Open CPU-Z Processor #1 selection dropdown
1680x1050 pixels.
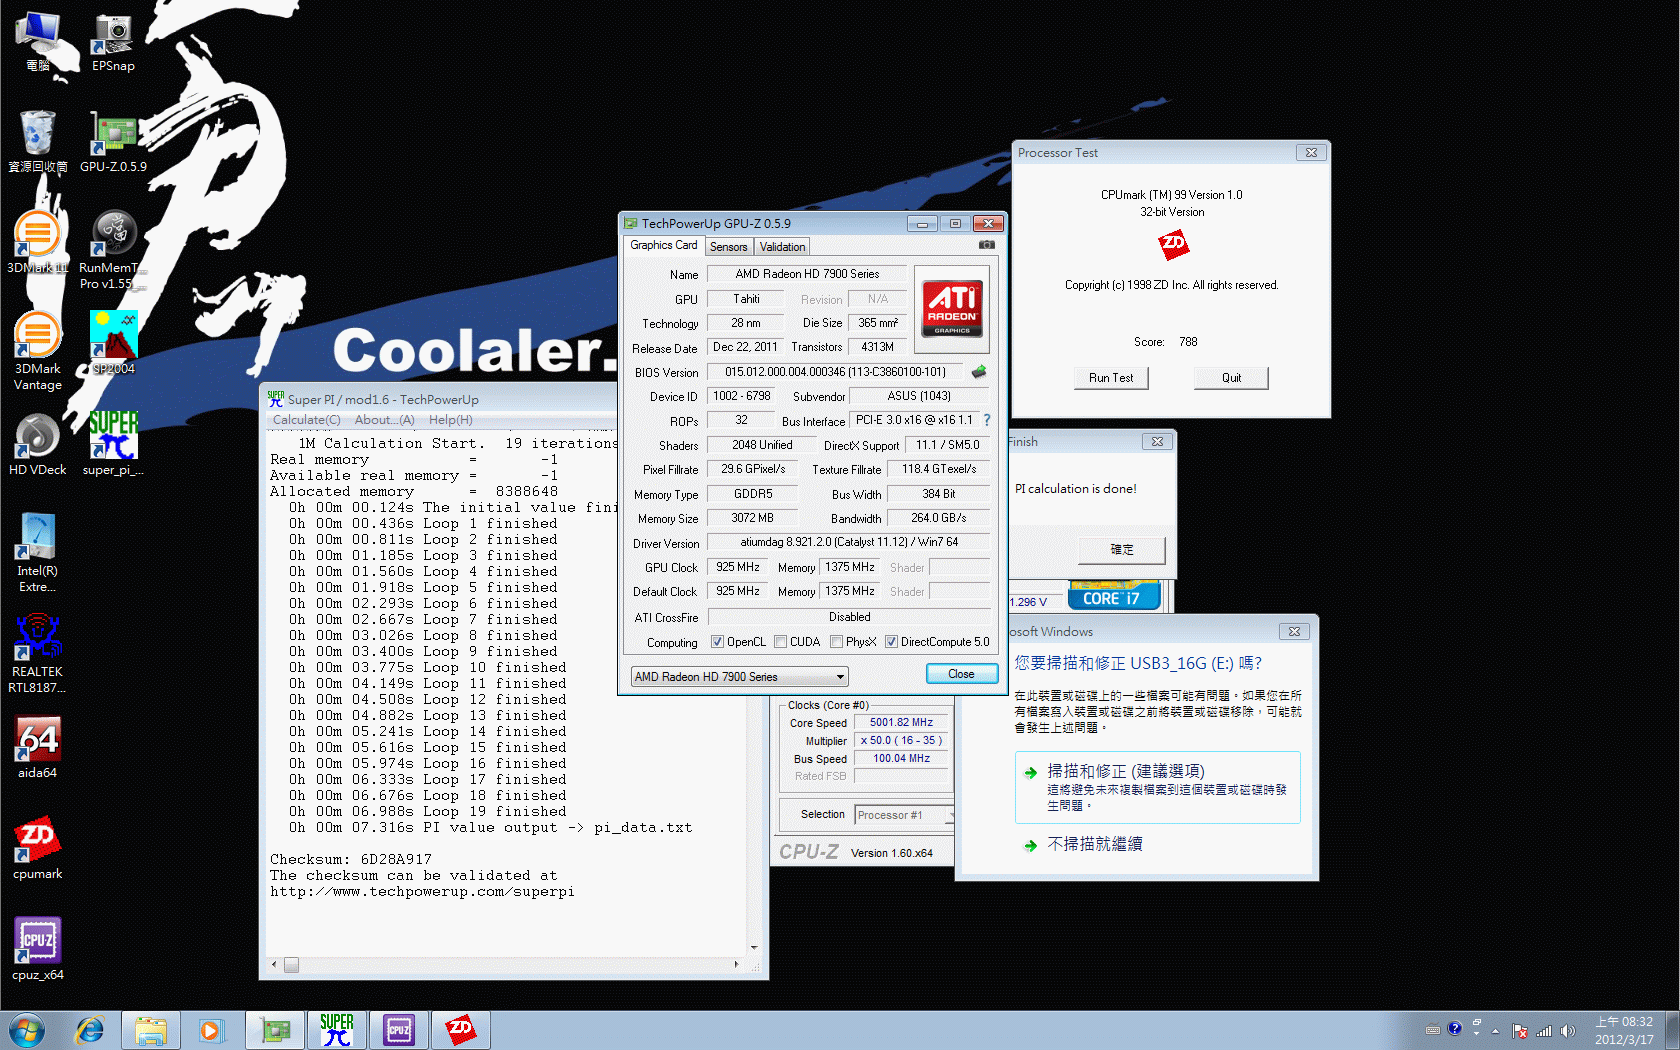click(x=905, y=815)
